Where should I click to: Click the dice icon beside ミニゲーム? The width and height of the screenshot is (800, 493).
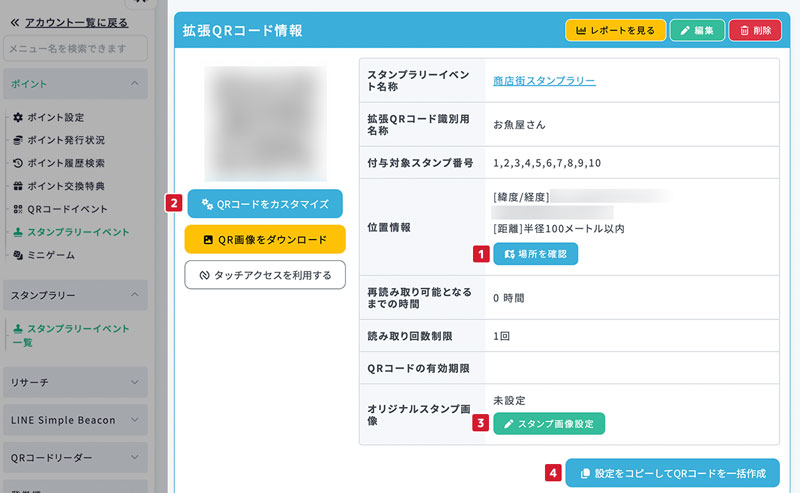(x=18, y=255)
